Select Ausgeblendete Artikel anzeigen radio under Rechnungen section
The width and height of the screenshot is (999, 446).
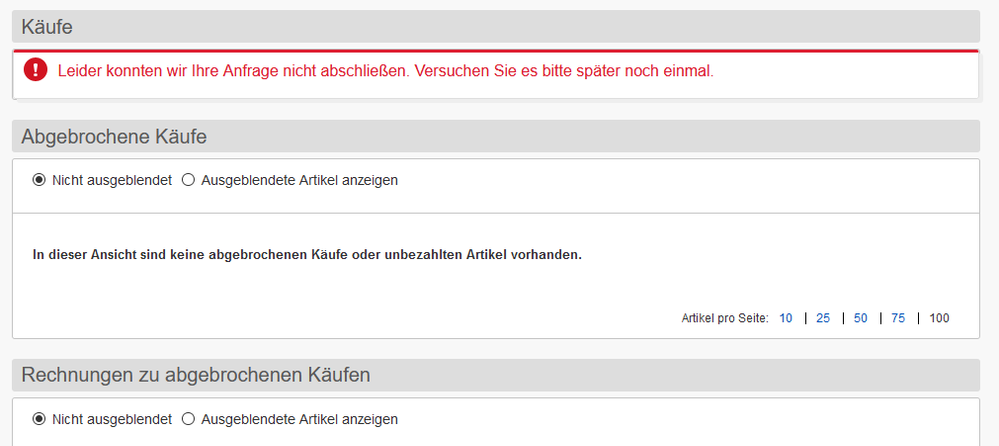pyautogui.click(x=188, y=419)
